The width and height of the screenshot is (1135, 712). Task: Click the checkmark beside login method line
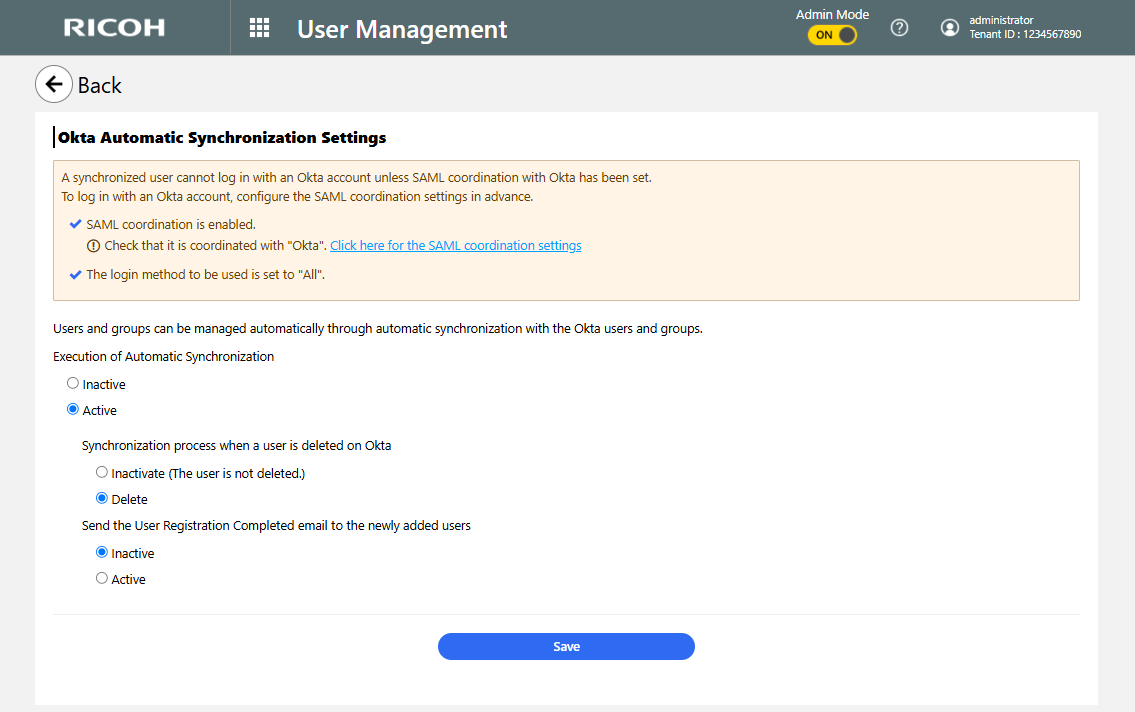click(76, 274)
